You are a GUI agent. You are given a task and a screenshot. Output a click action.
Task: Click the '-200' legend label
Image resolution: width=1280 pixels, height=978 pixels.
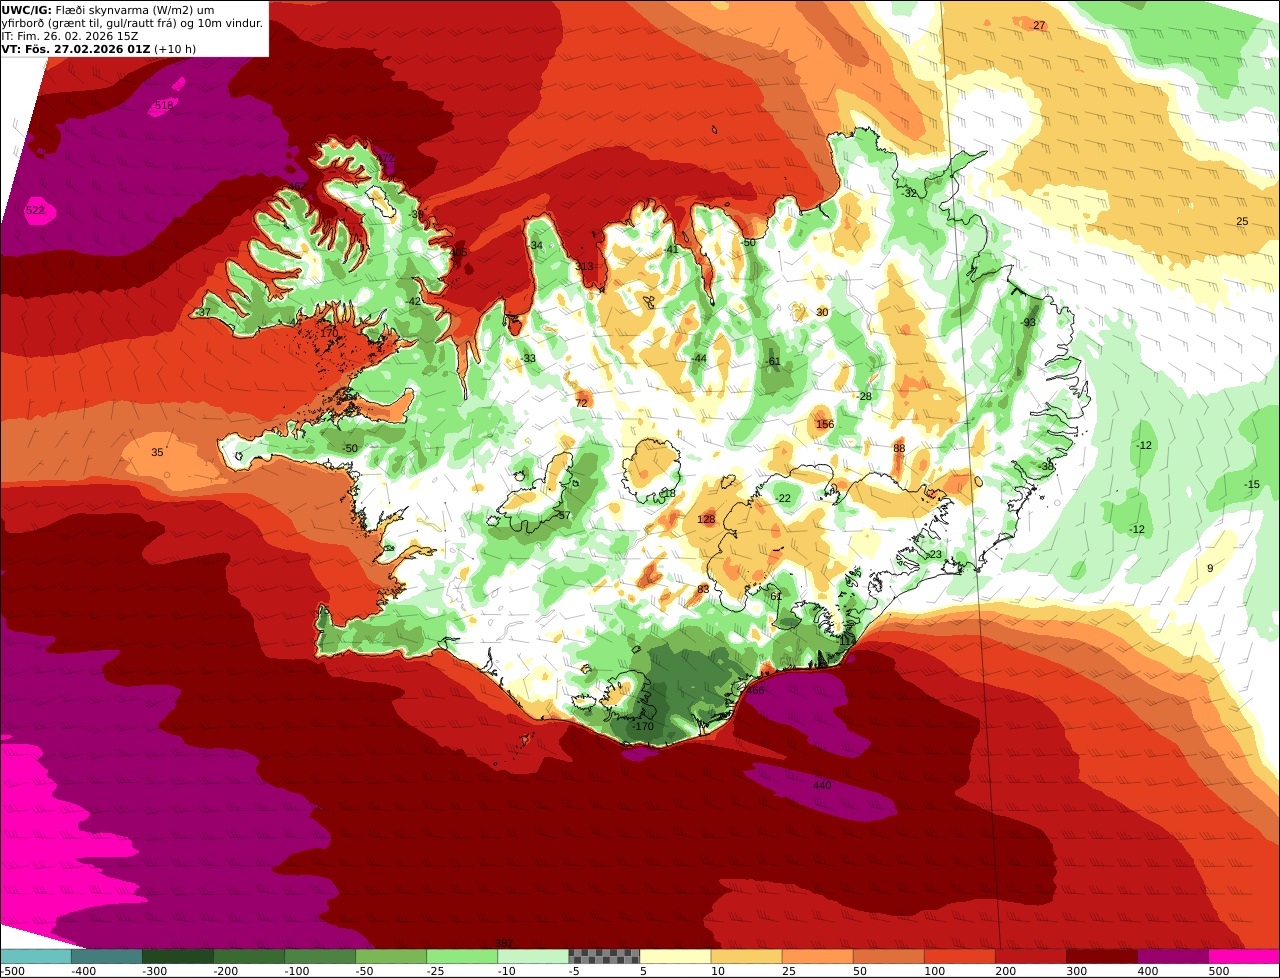[226, 971]
